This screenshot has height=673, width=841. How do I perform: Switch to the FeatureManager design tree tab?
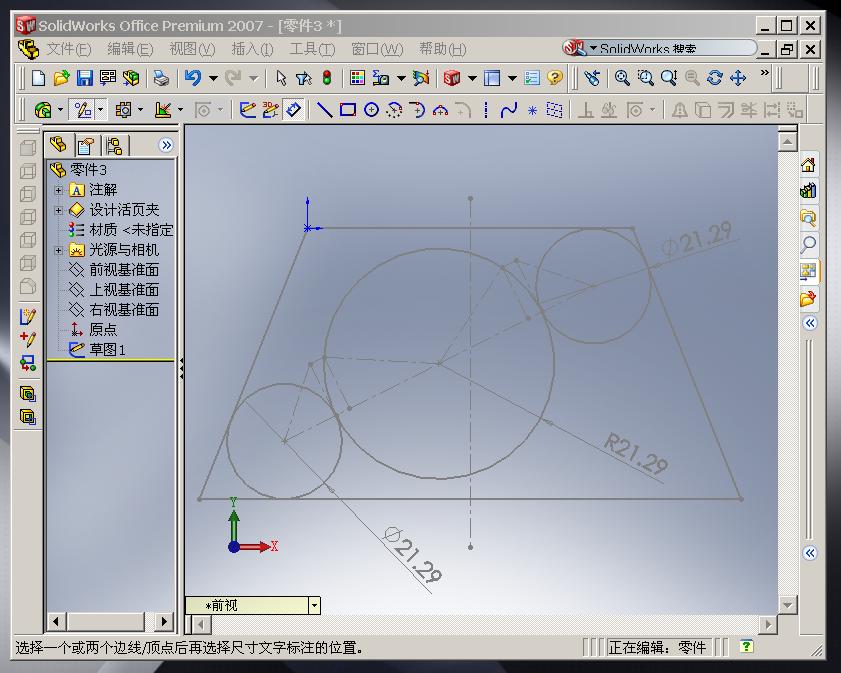58,145
